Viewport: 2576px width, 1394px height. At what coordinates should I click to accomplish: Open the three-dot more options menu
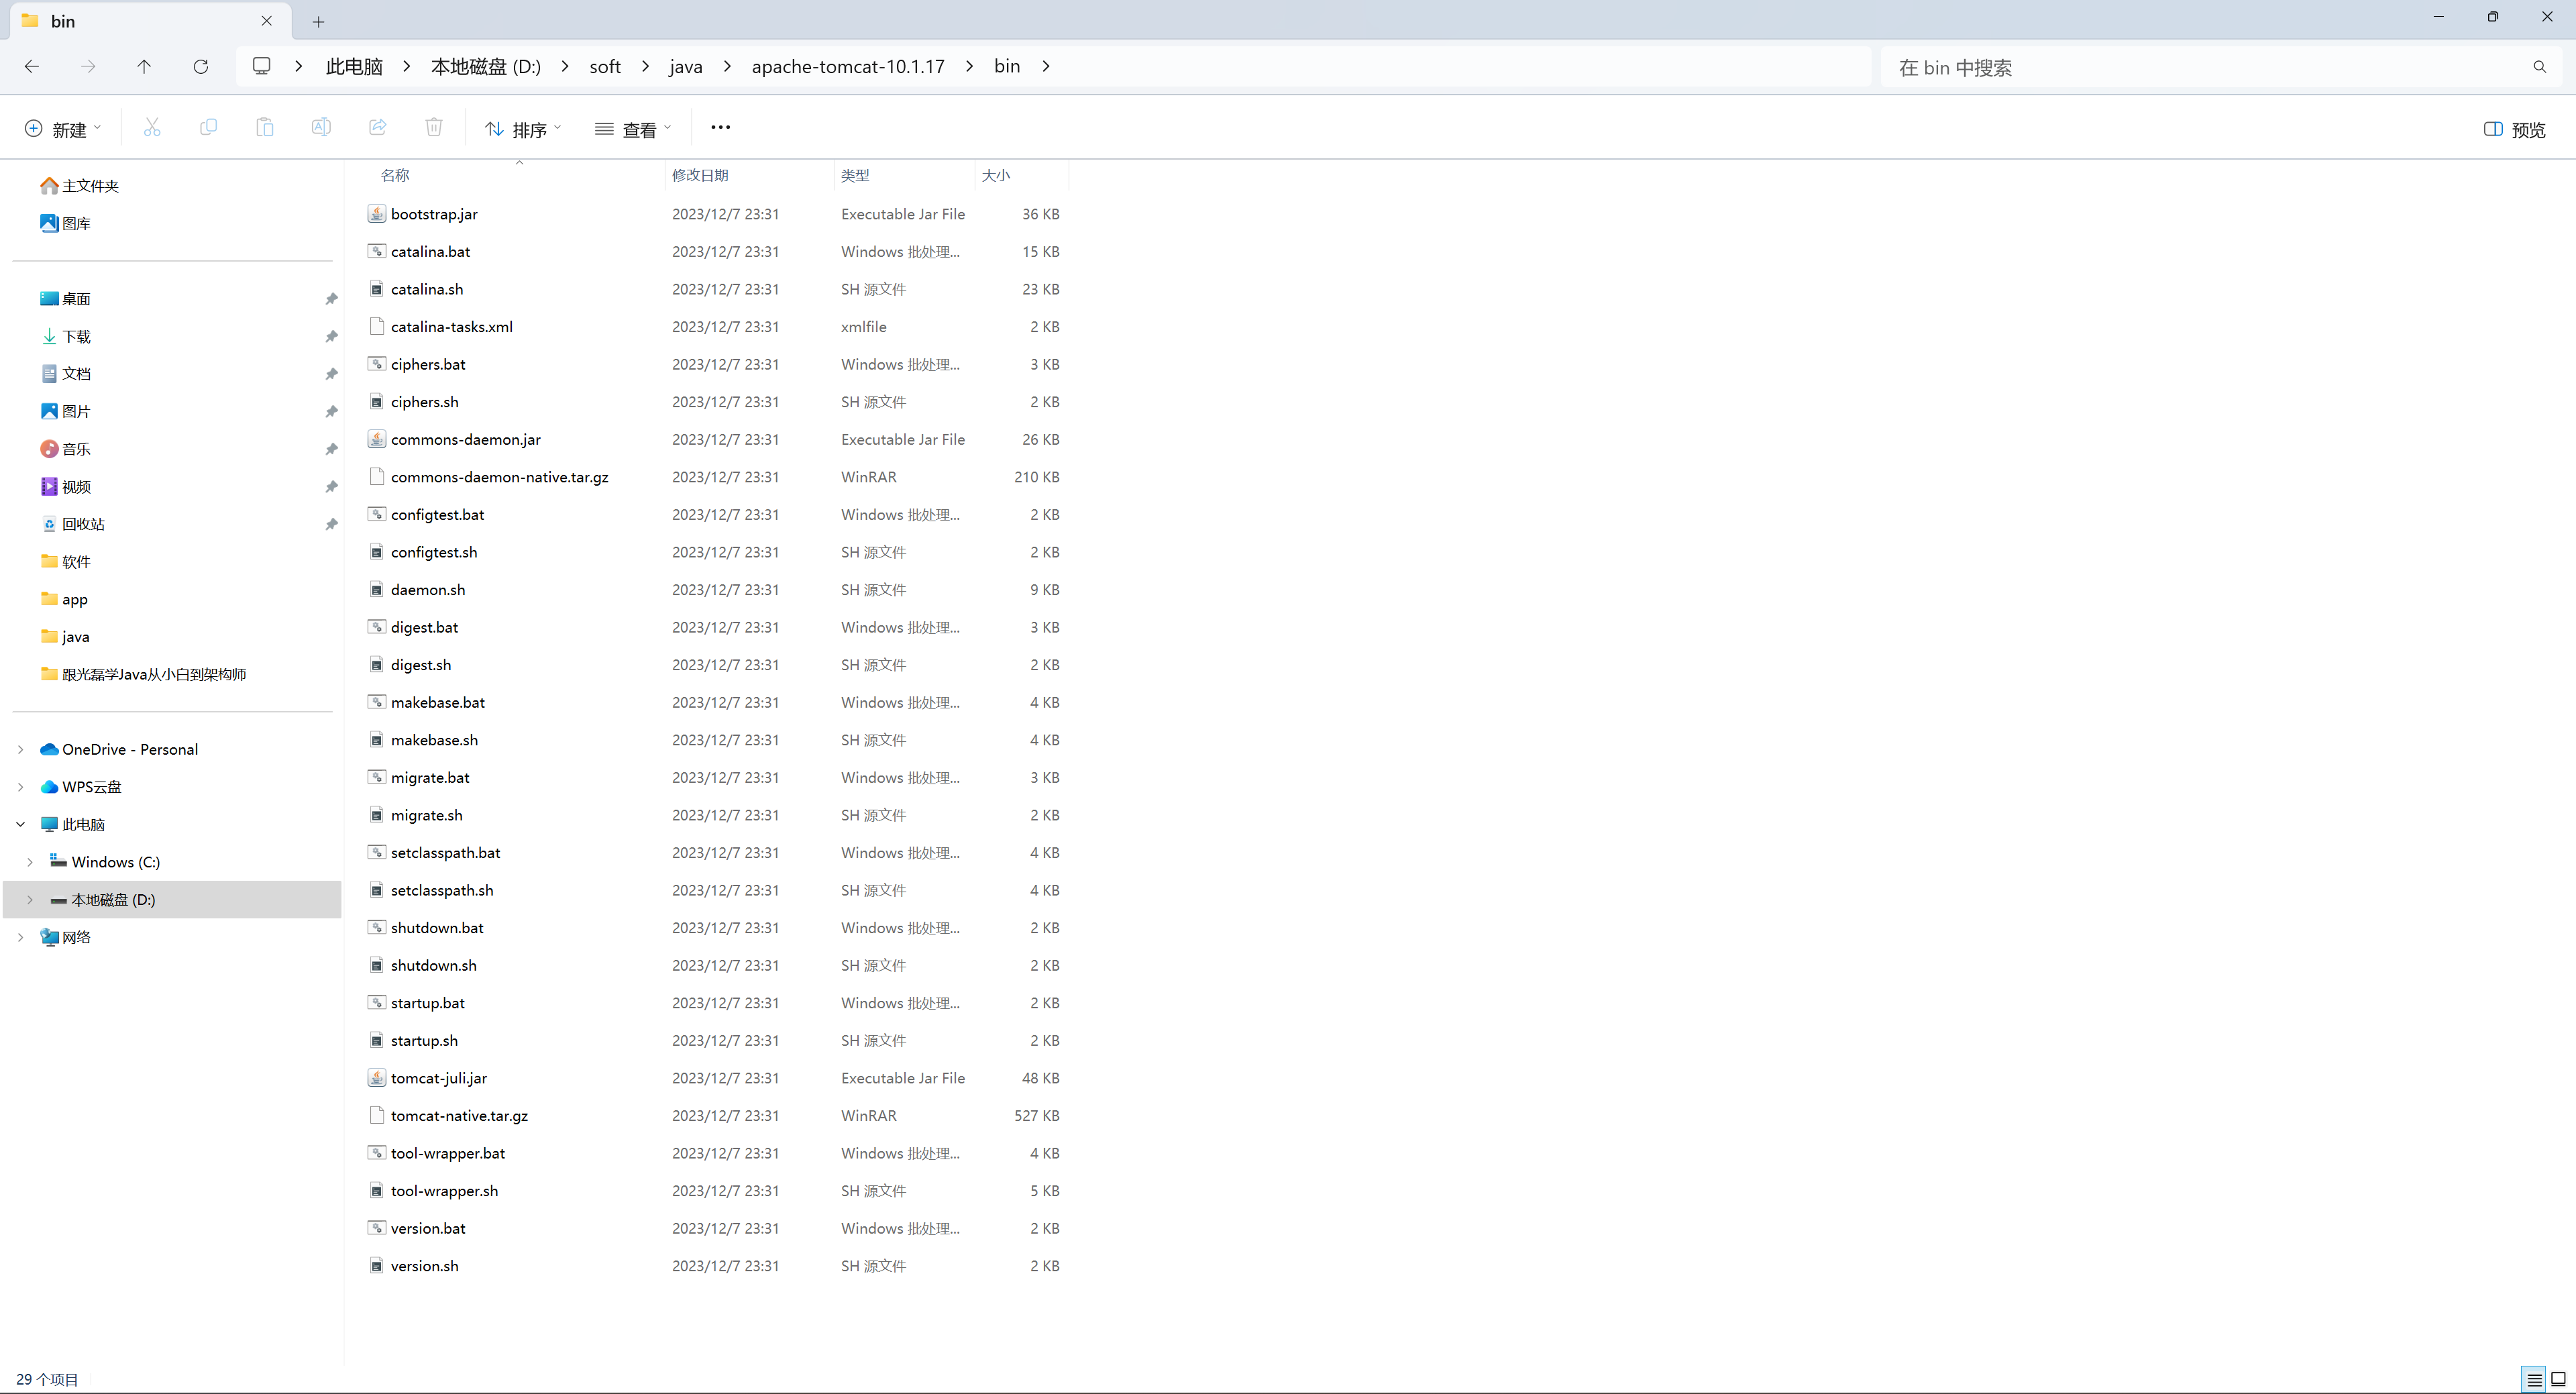point(720,127)
